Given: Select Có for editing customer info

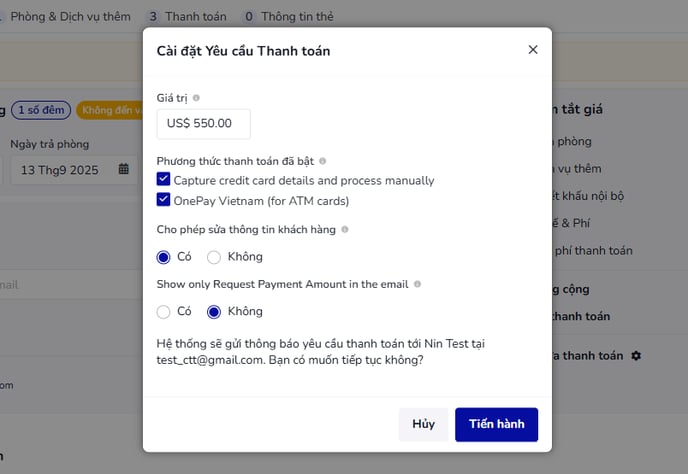Looking at the screenshot, I should [163, 257].
